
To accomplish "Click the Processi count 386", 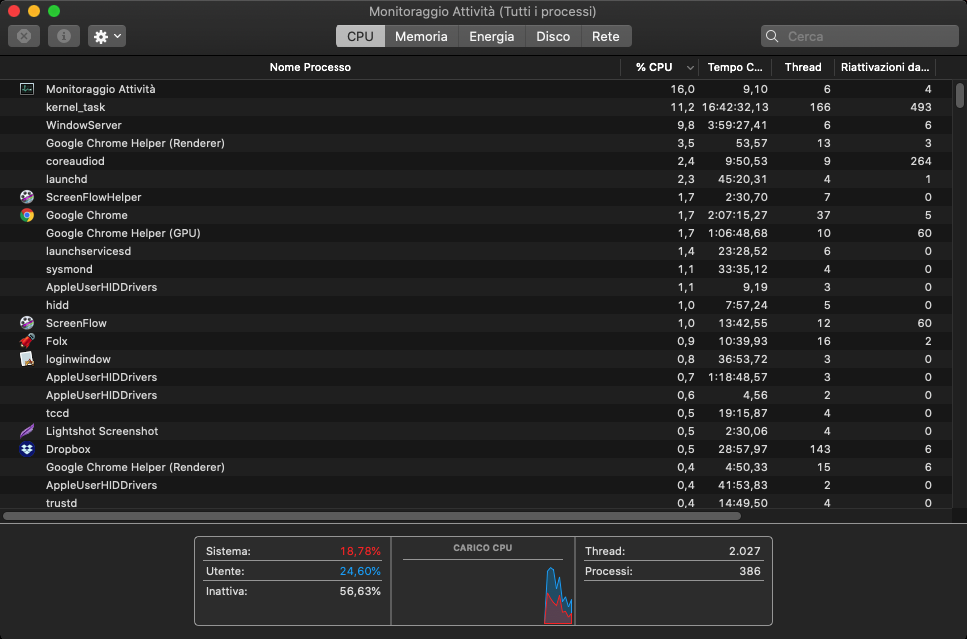I will click(750, 571).
